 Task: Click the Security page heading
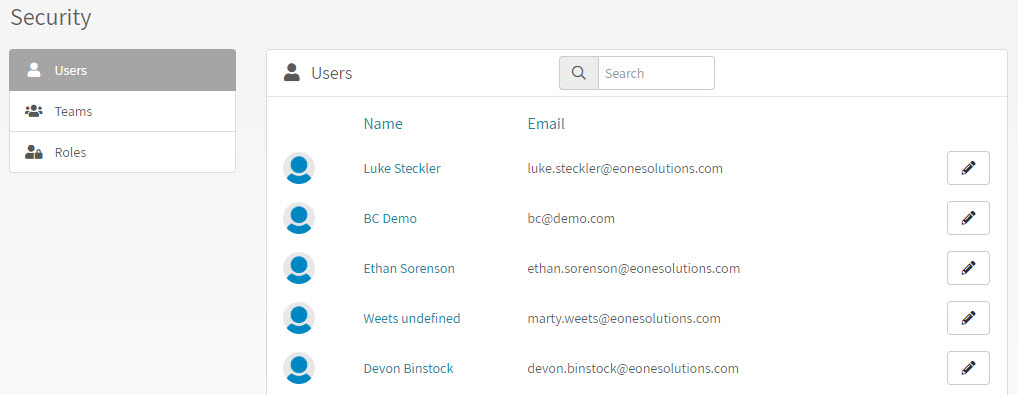[51, 18]
